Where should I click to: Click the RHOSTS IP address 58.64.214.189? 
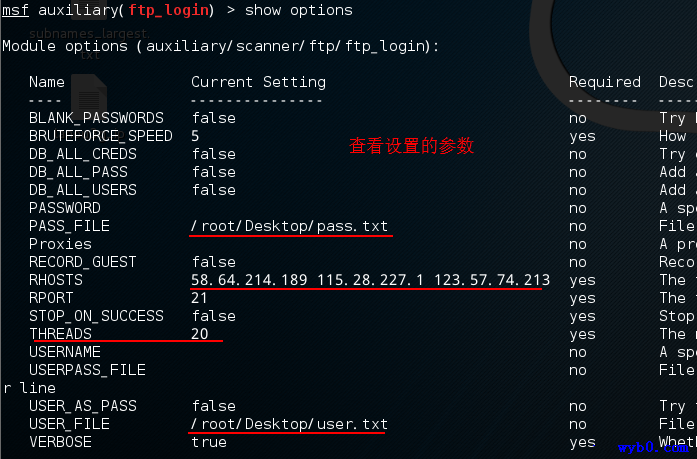pyautogui.click(x=249, y=279)
